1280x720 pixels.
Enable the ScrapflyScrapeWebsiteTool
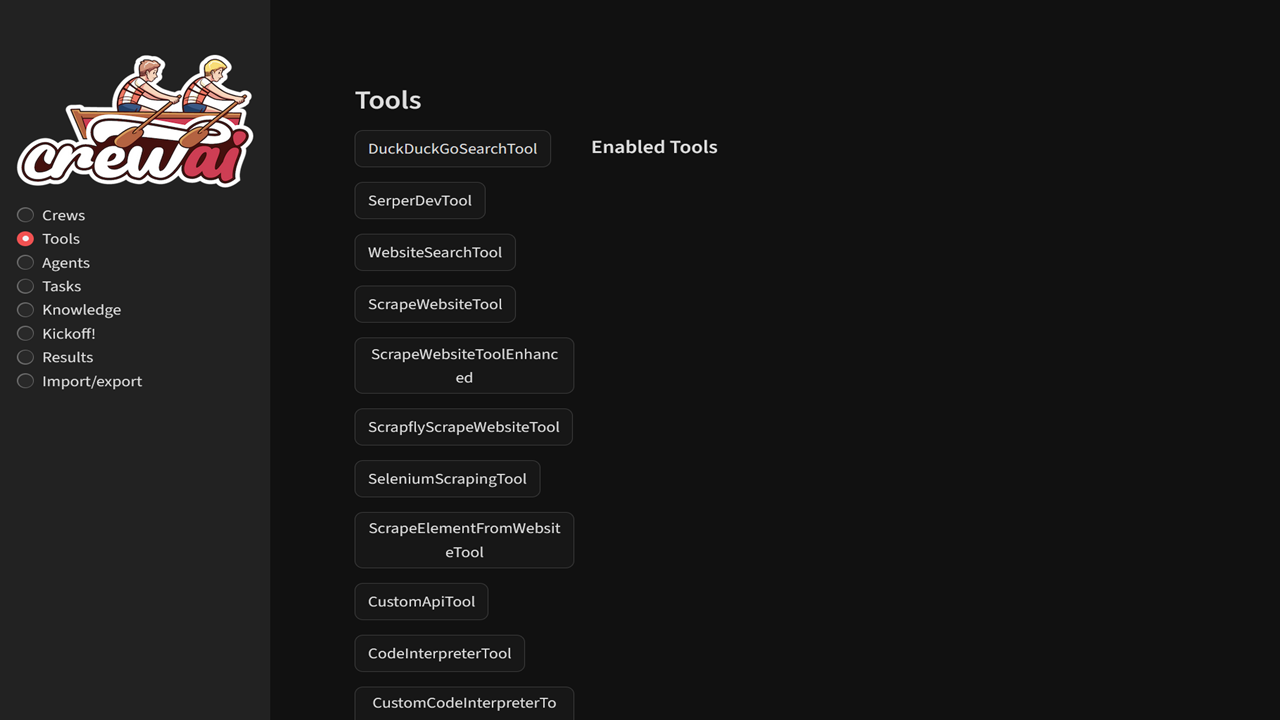click(x=464, y=427)
